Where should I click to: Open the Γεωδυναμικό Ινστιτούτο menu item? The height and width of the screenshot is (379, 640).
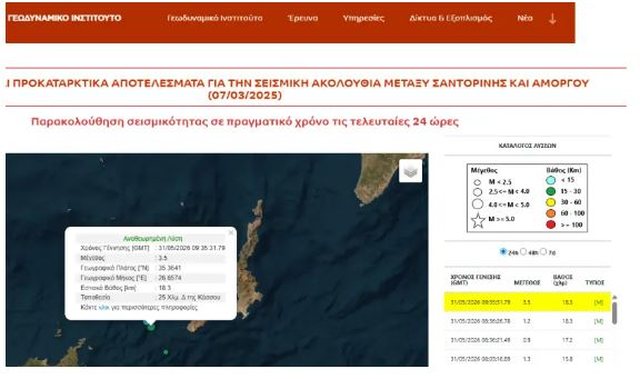tap(215, 18)
